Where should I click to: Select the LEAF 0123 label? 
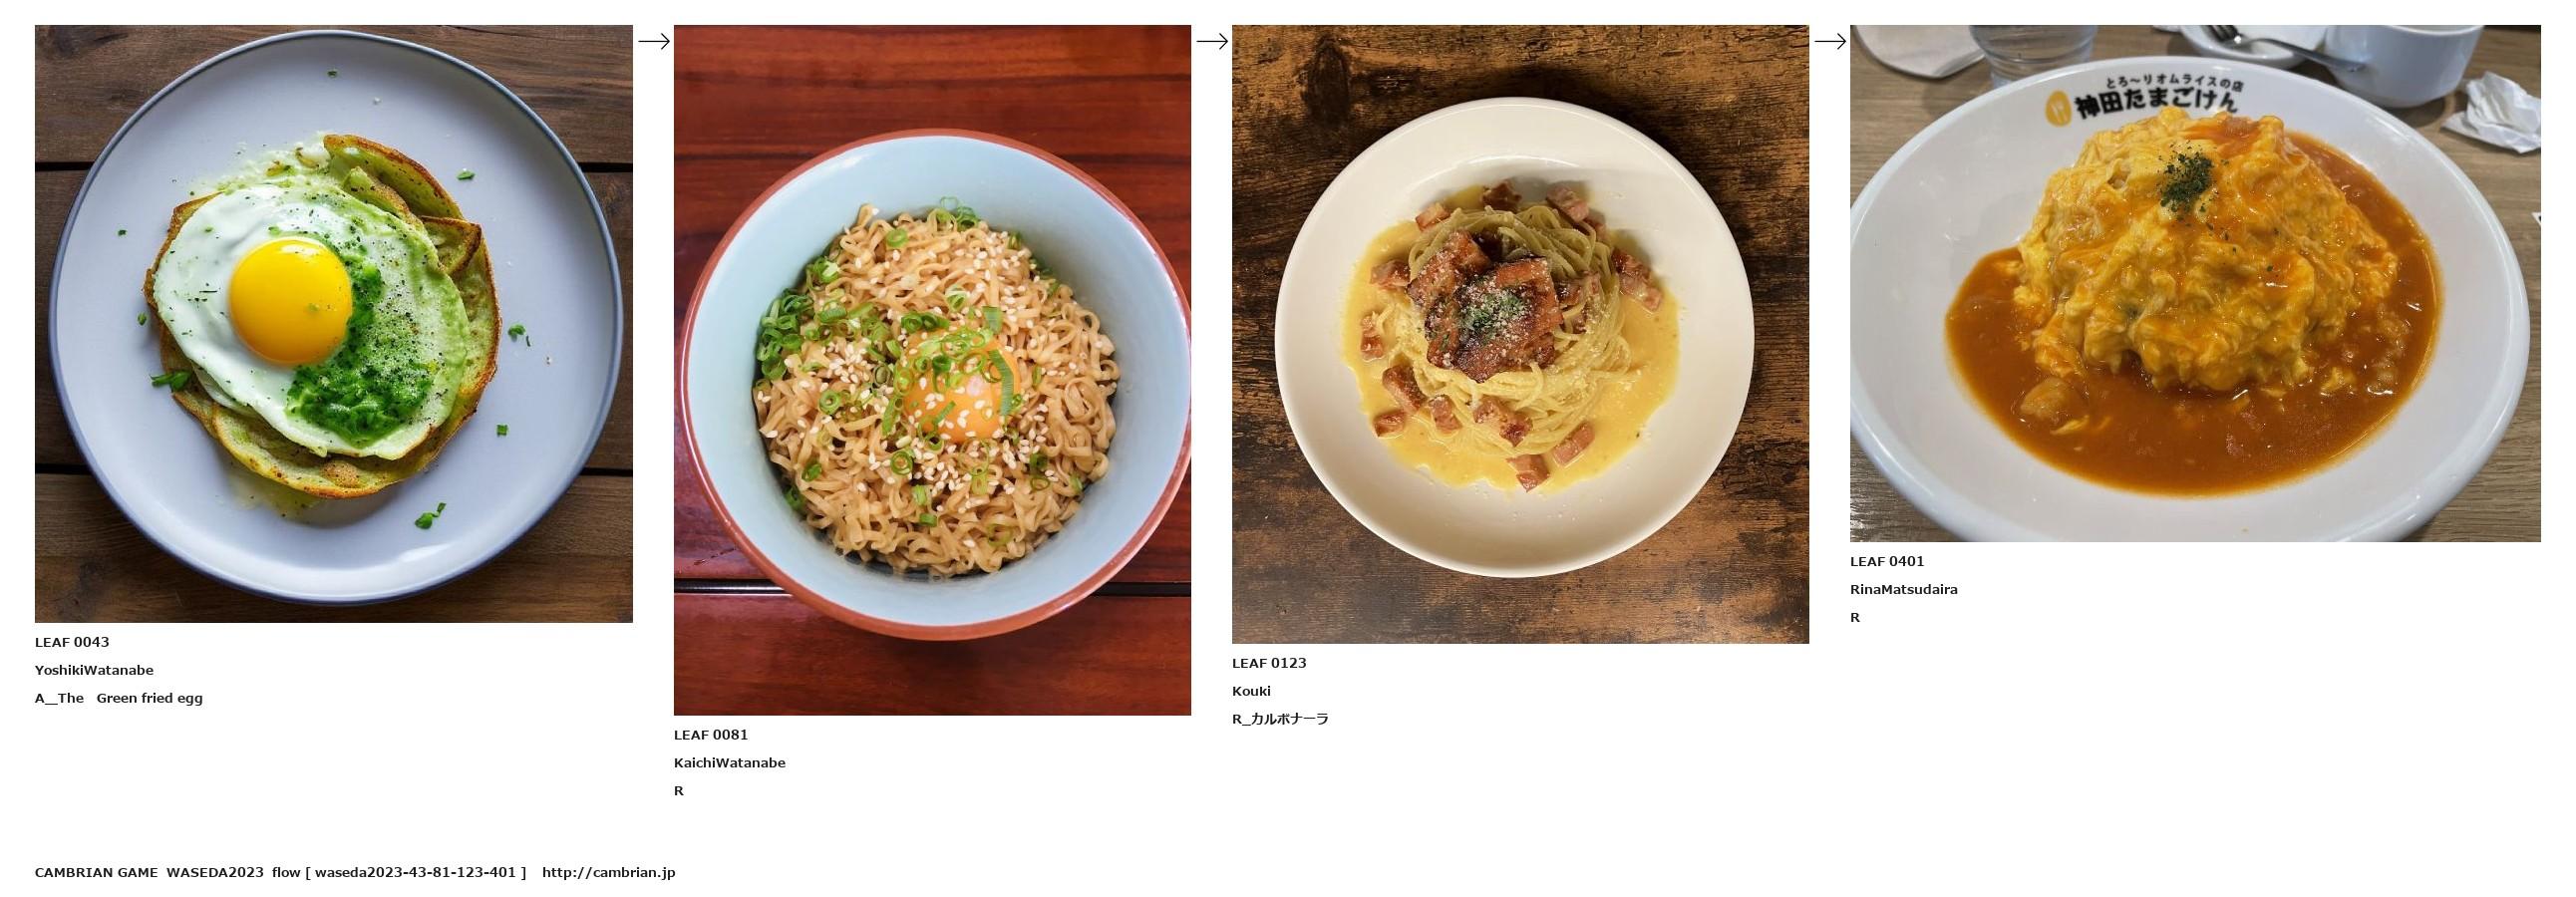(x=1269, y=662)
